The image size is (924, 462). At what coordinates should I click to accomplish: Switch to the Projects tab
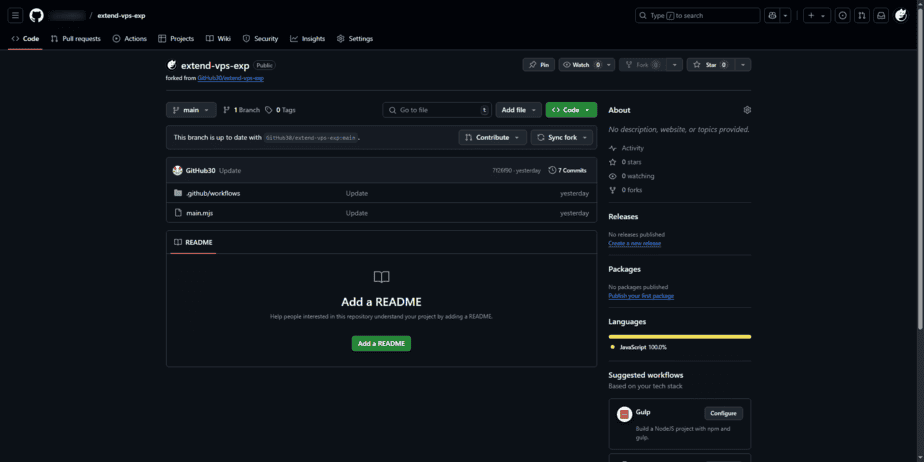coord(176,39)
